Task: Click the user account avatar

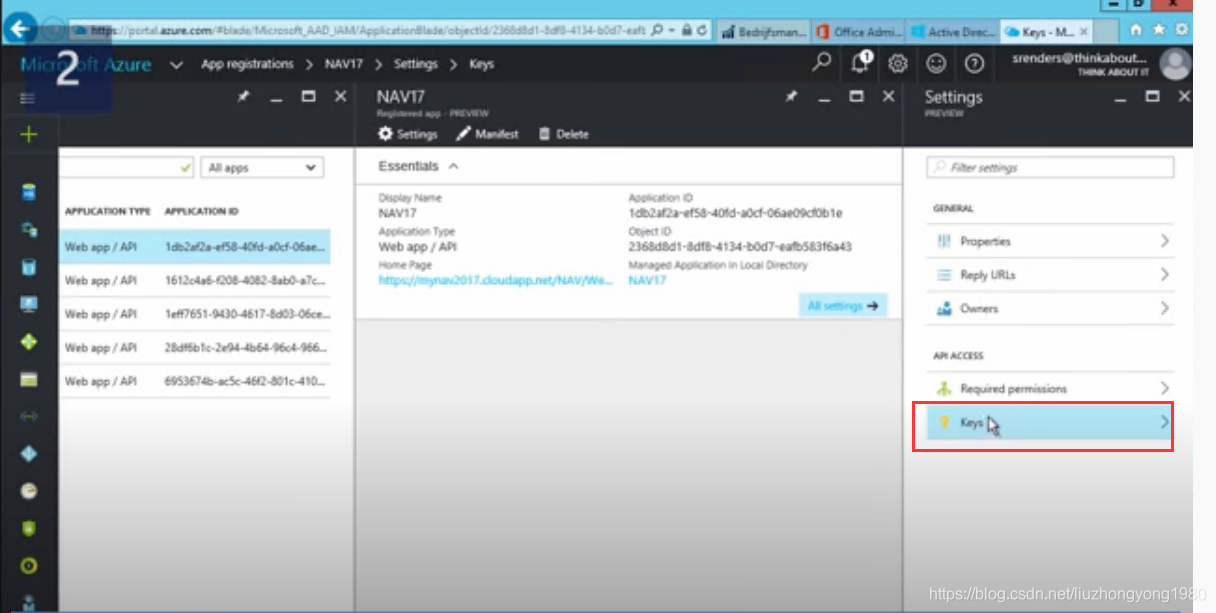Action: tap(1175, 64)
